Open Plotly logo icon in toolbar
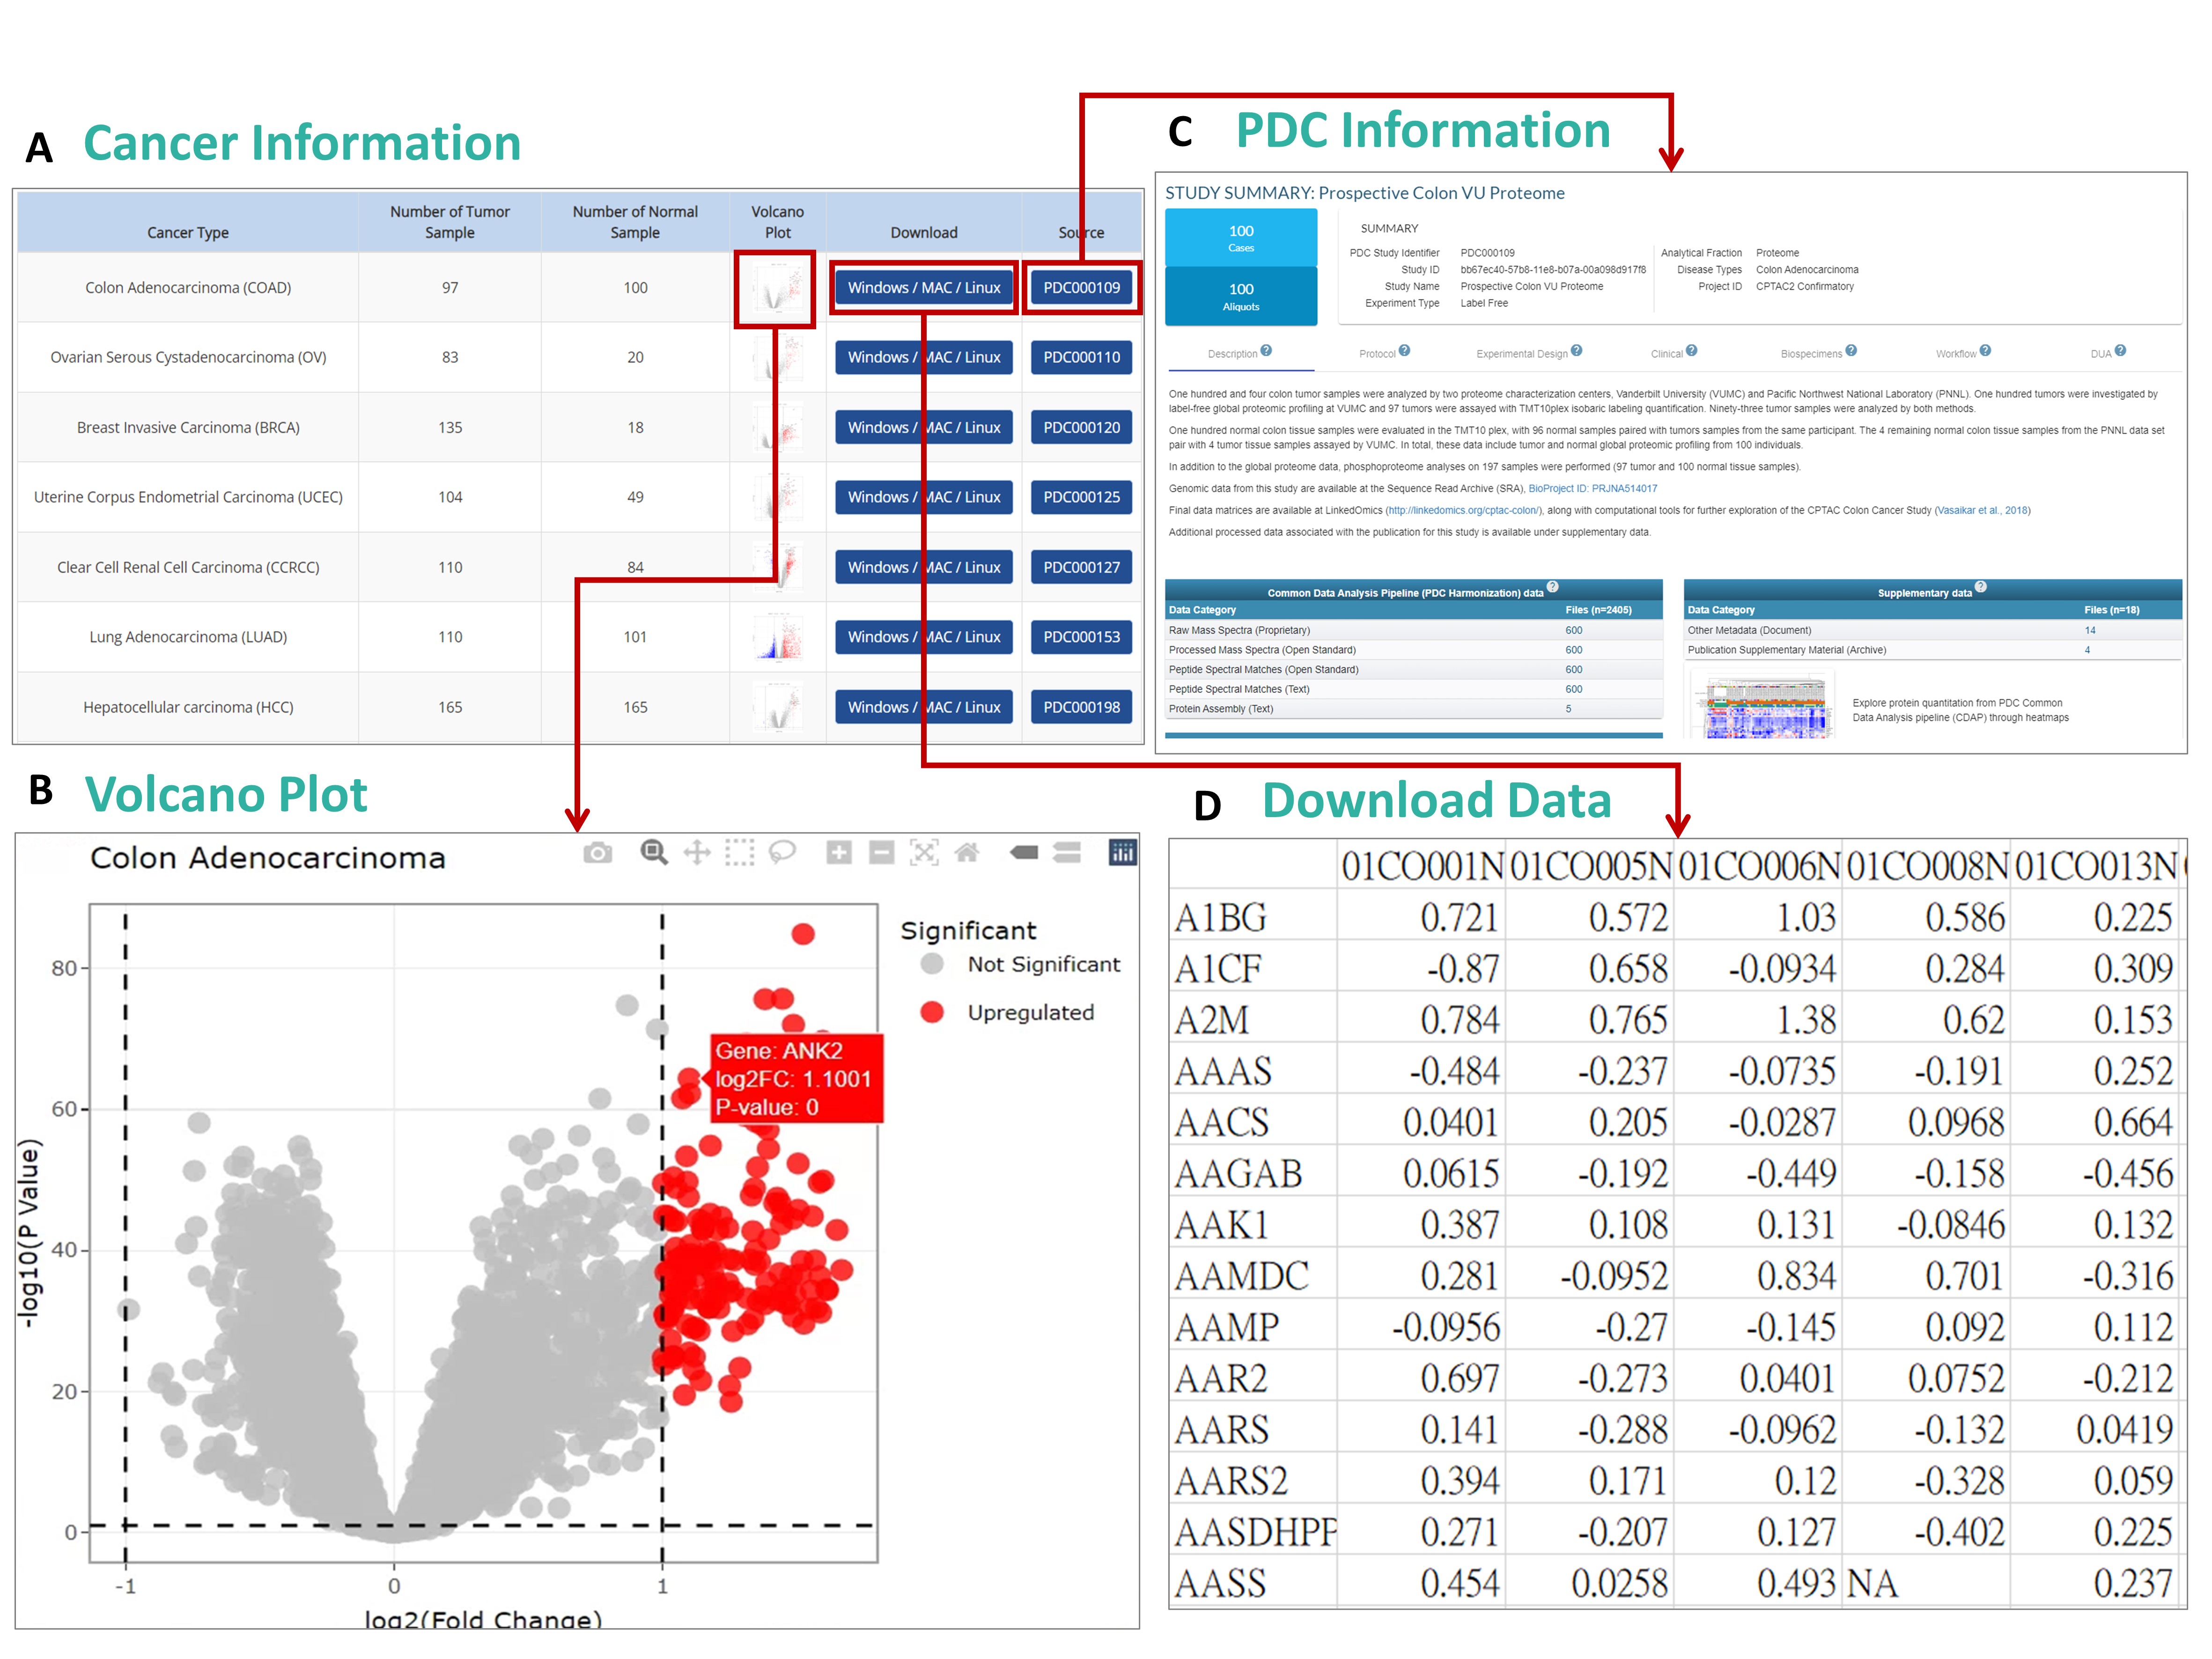Viewport: 2212px width, 1659px height. pyautogui.click(x=1123, y=852)
